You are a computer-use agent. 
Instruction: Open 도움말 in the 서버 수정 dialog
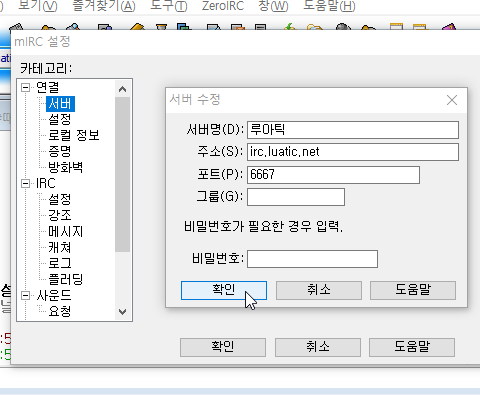413,290
